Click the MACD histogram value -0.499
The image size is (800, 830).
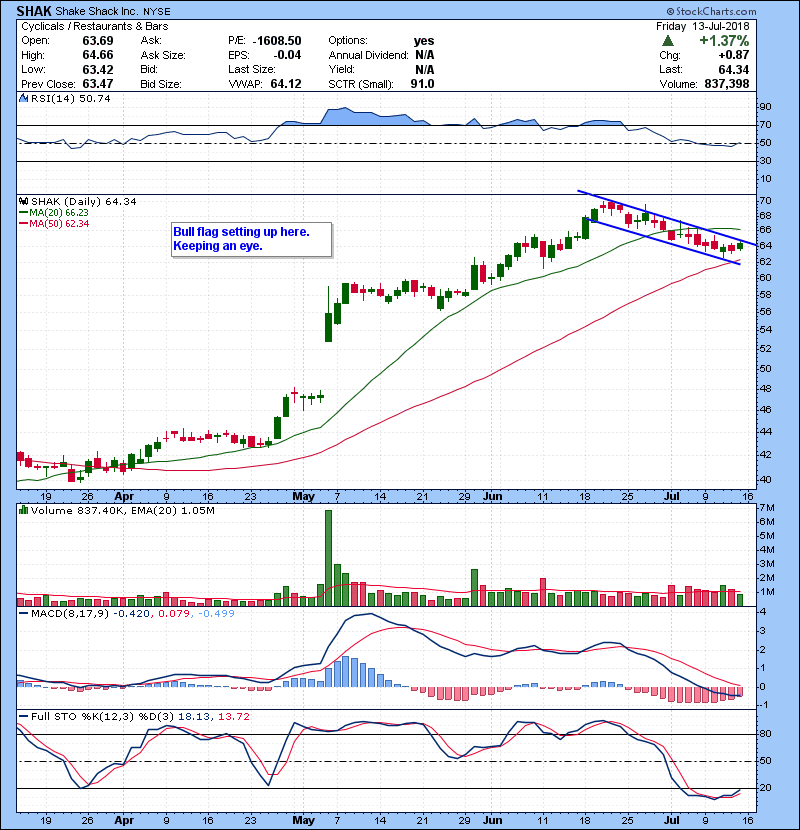[216, 613]
